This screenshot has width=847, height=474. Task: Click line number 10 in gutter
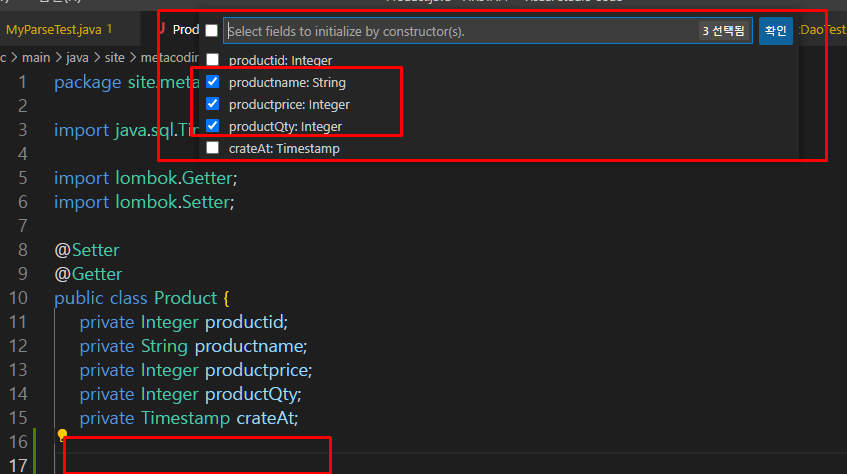click(18, 298)
